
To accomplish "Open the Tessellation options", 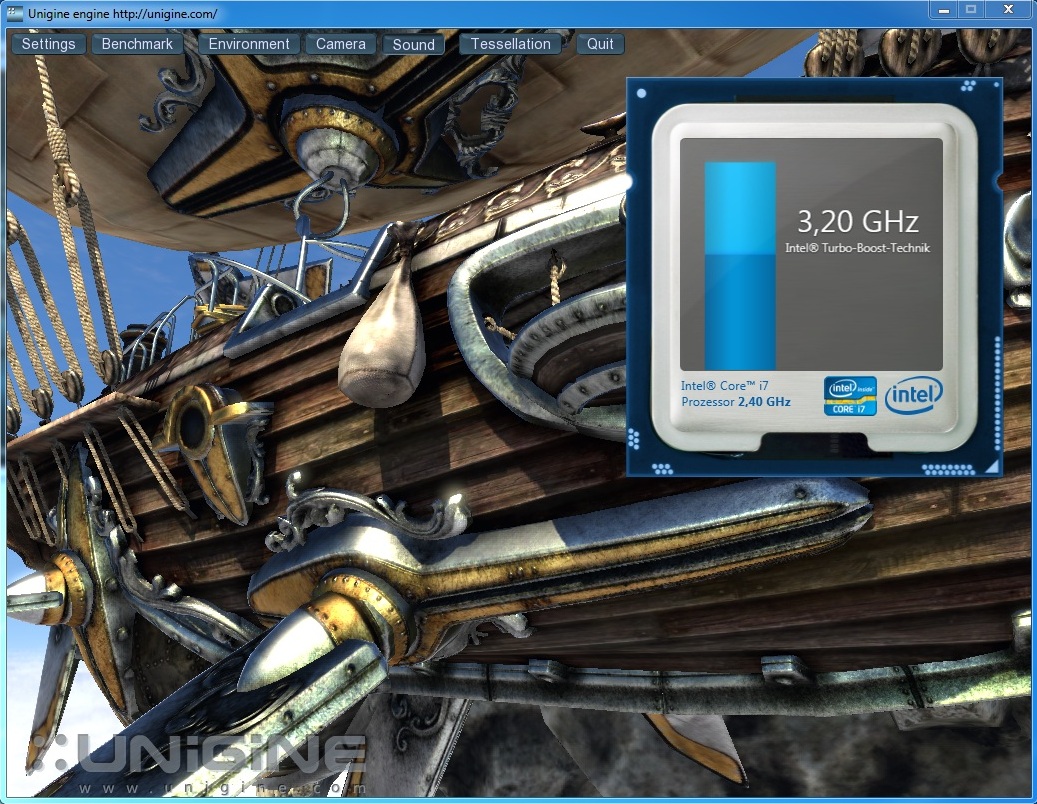I will (510, 44).
